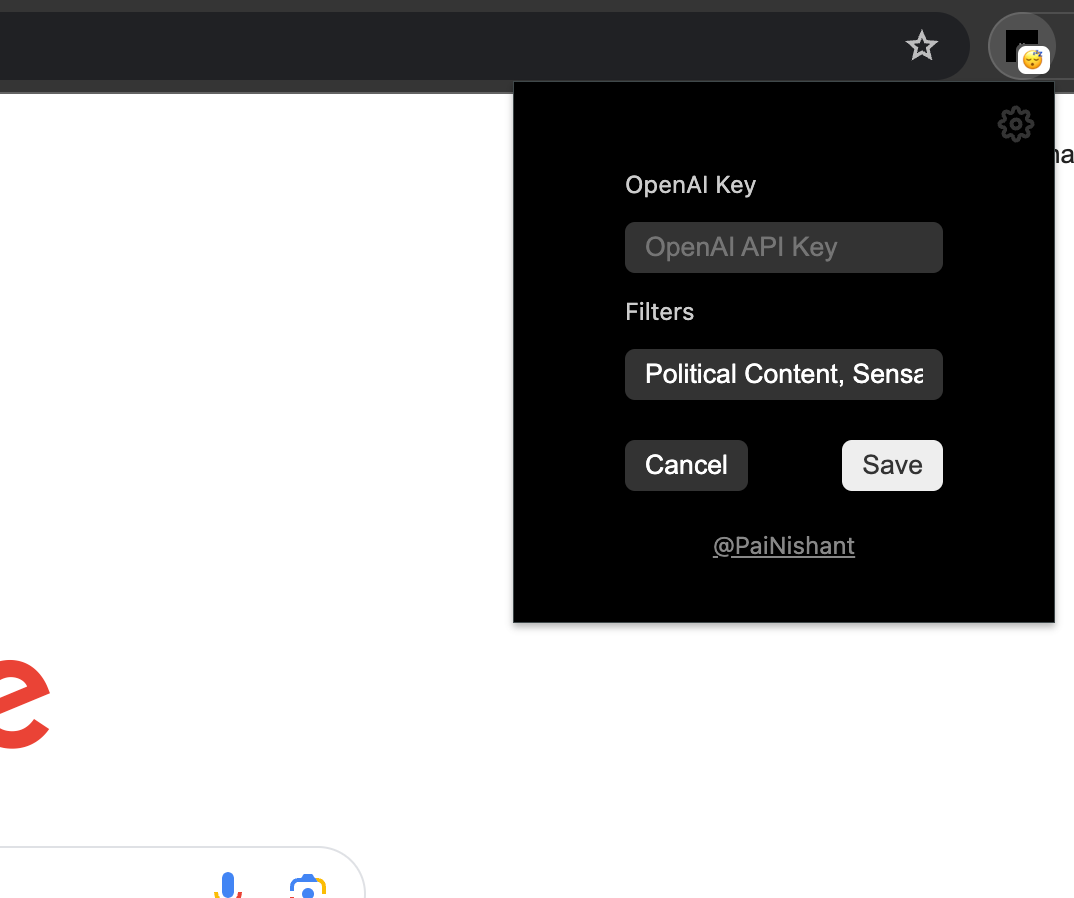Save the extension settings
Viewport: 1074px width, 898px height.
(892, 465)
